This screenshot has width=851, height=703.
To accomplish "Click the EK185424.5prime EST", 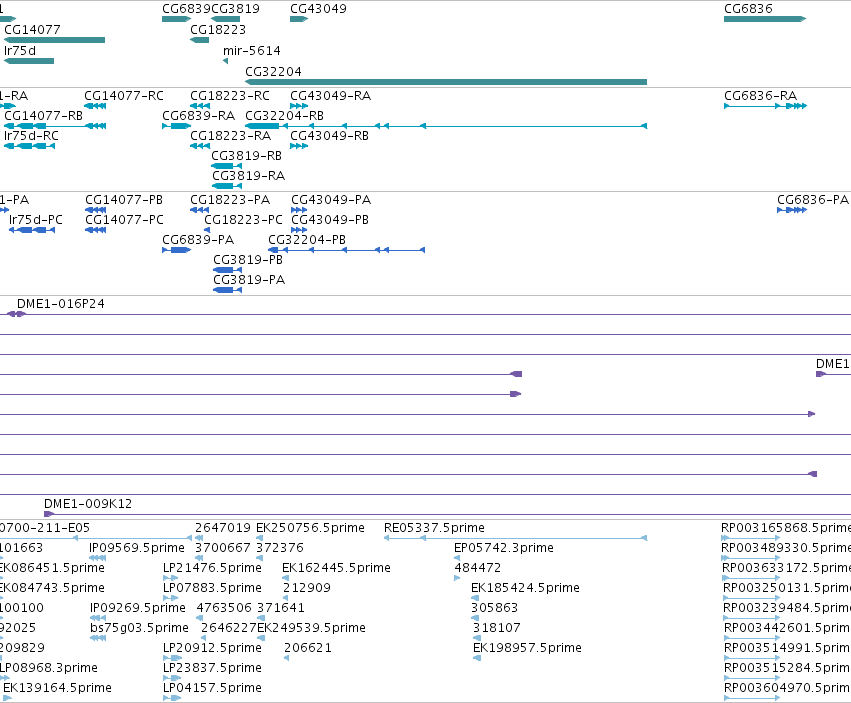I will coord(475,598).
